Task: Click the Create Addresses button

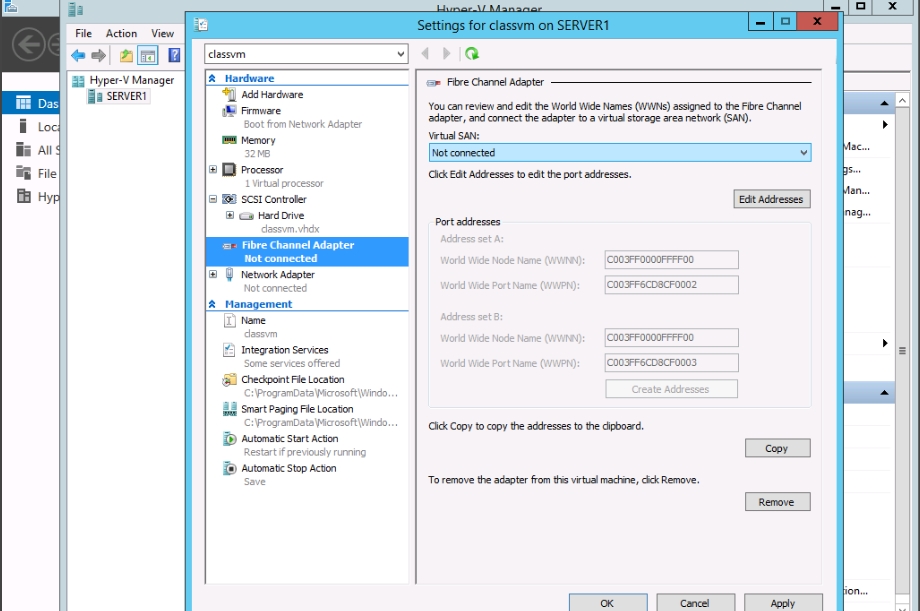Action: (671, 389)
